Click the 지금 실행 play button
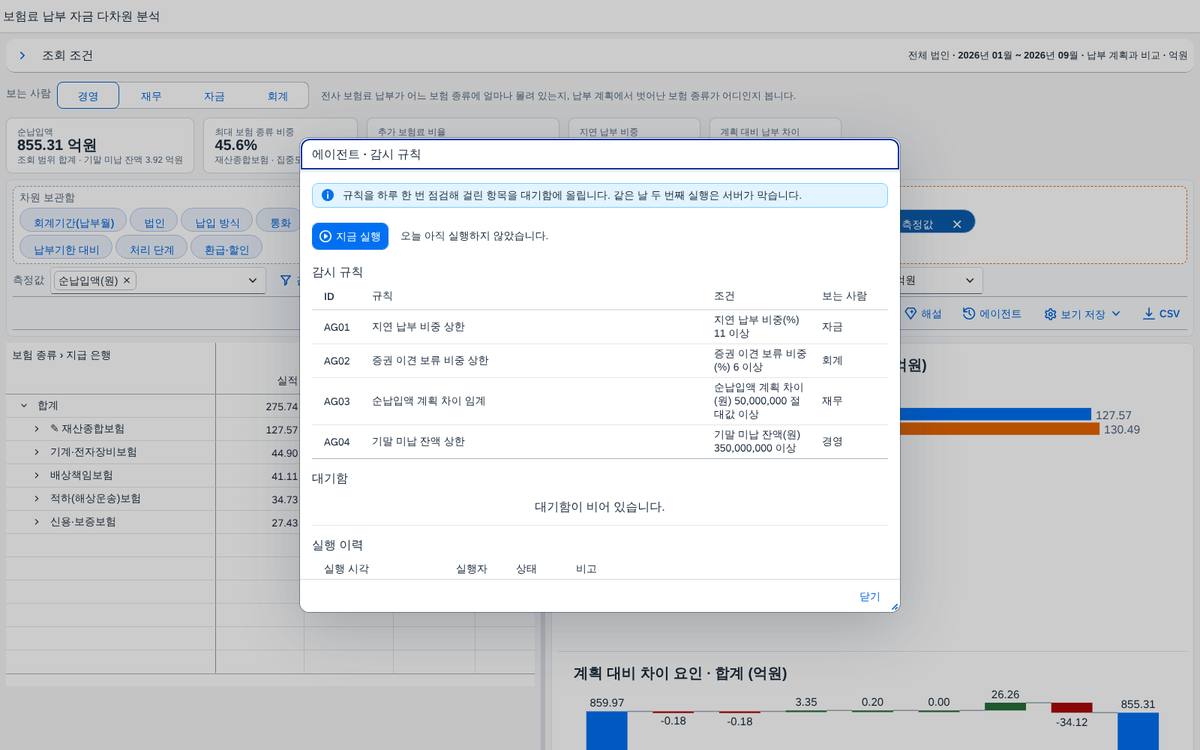1200x750 pixels. coord(350,236)
